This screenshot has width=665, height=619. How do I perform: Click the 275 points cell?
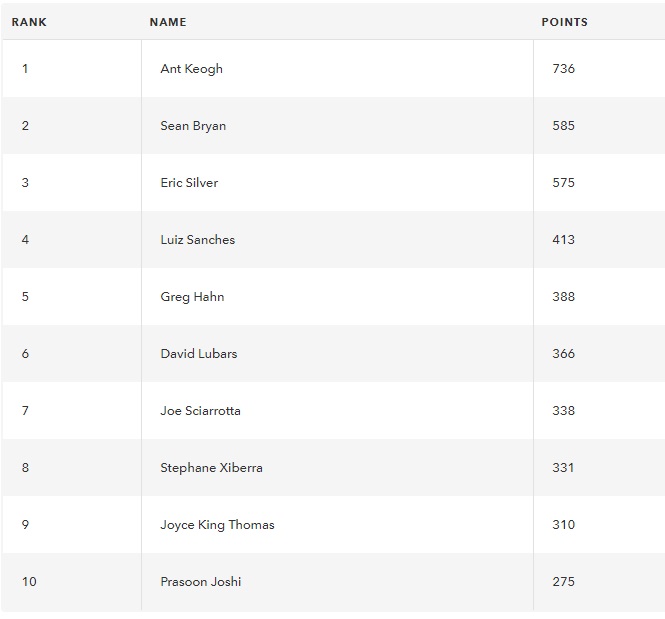tap(564, 582)
